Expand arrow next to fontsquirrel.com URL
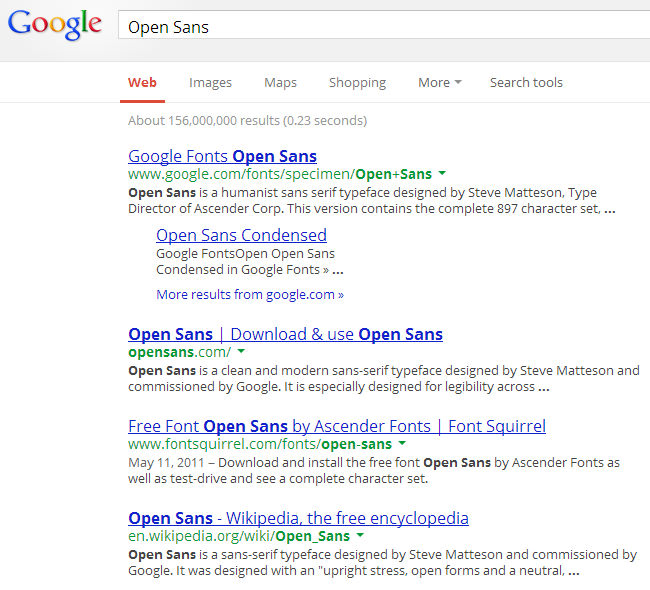The height and width of the screenshot is (590, 650). [x=402, y=443]
